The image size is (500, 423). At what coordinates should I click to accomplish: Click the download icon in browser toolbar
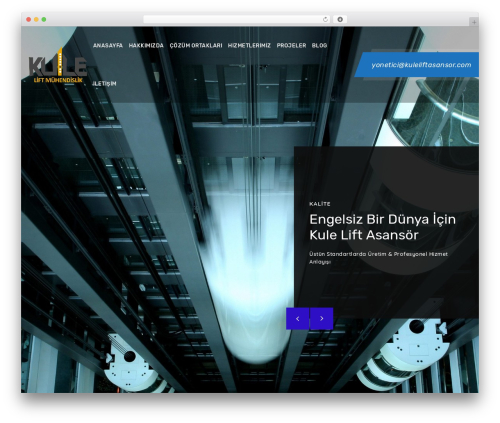point(340,19)
